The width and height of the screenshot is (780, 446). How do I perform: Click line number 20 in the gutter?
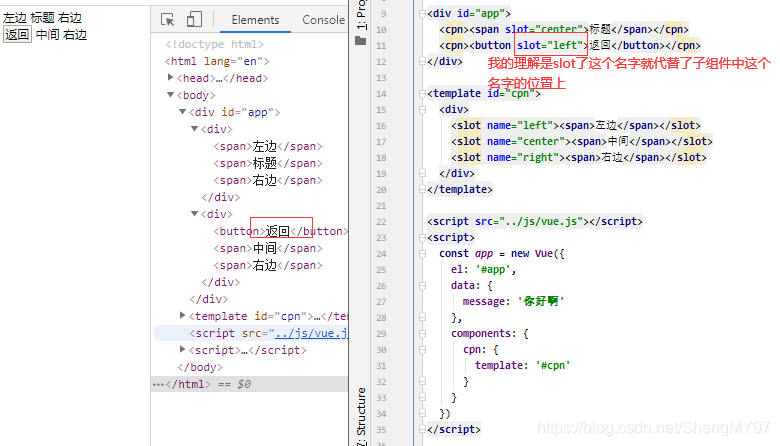[x=381, y=189]
